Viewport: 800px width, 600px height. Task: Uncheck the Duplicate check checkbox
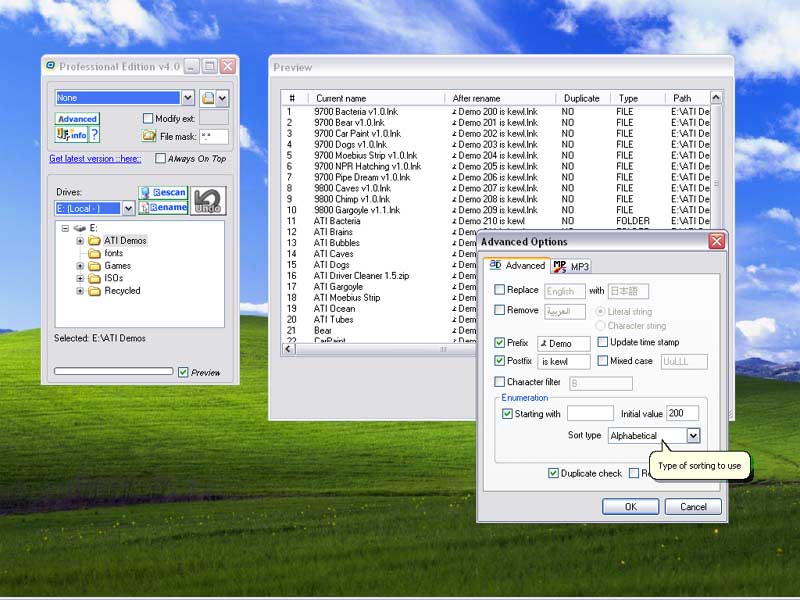(x=553, y=473)
